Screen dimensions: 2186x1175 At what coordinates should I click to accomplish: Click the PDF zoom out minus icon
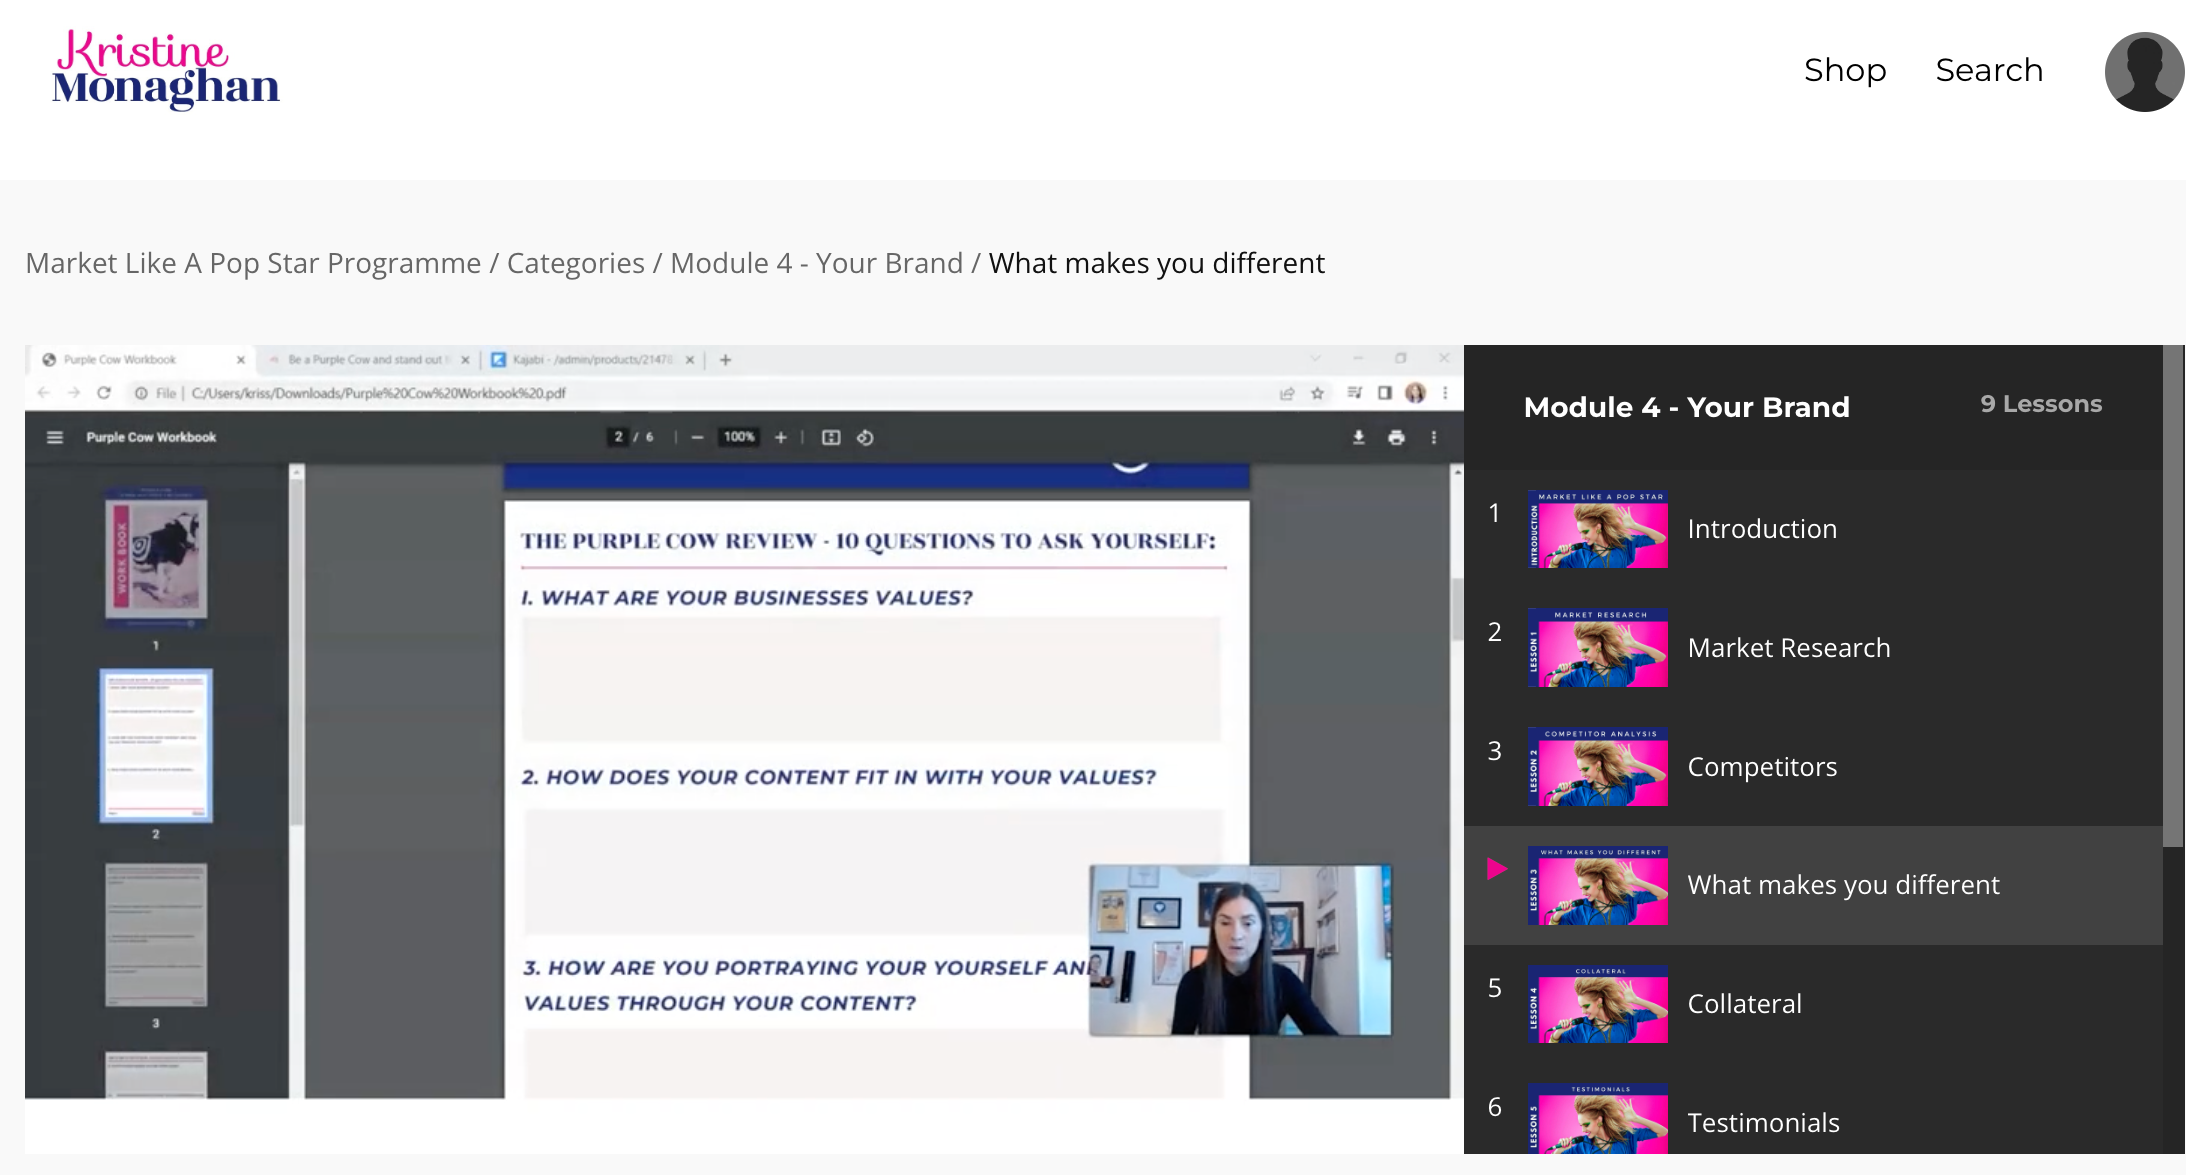coord(697,437)
